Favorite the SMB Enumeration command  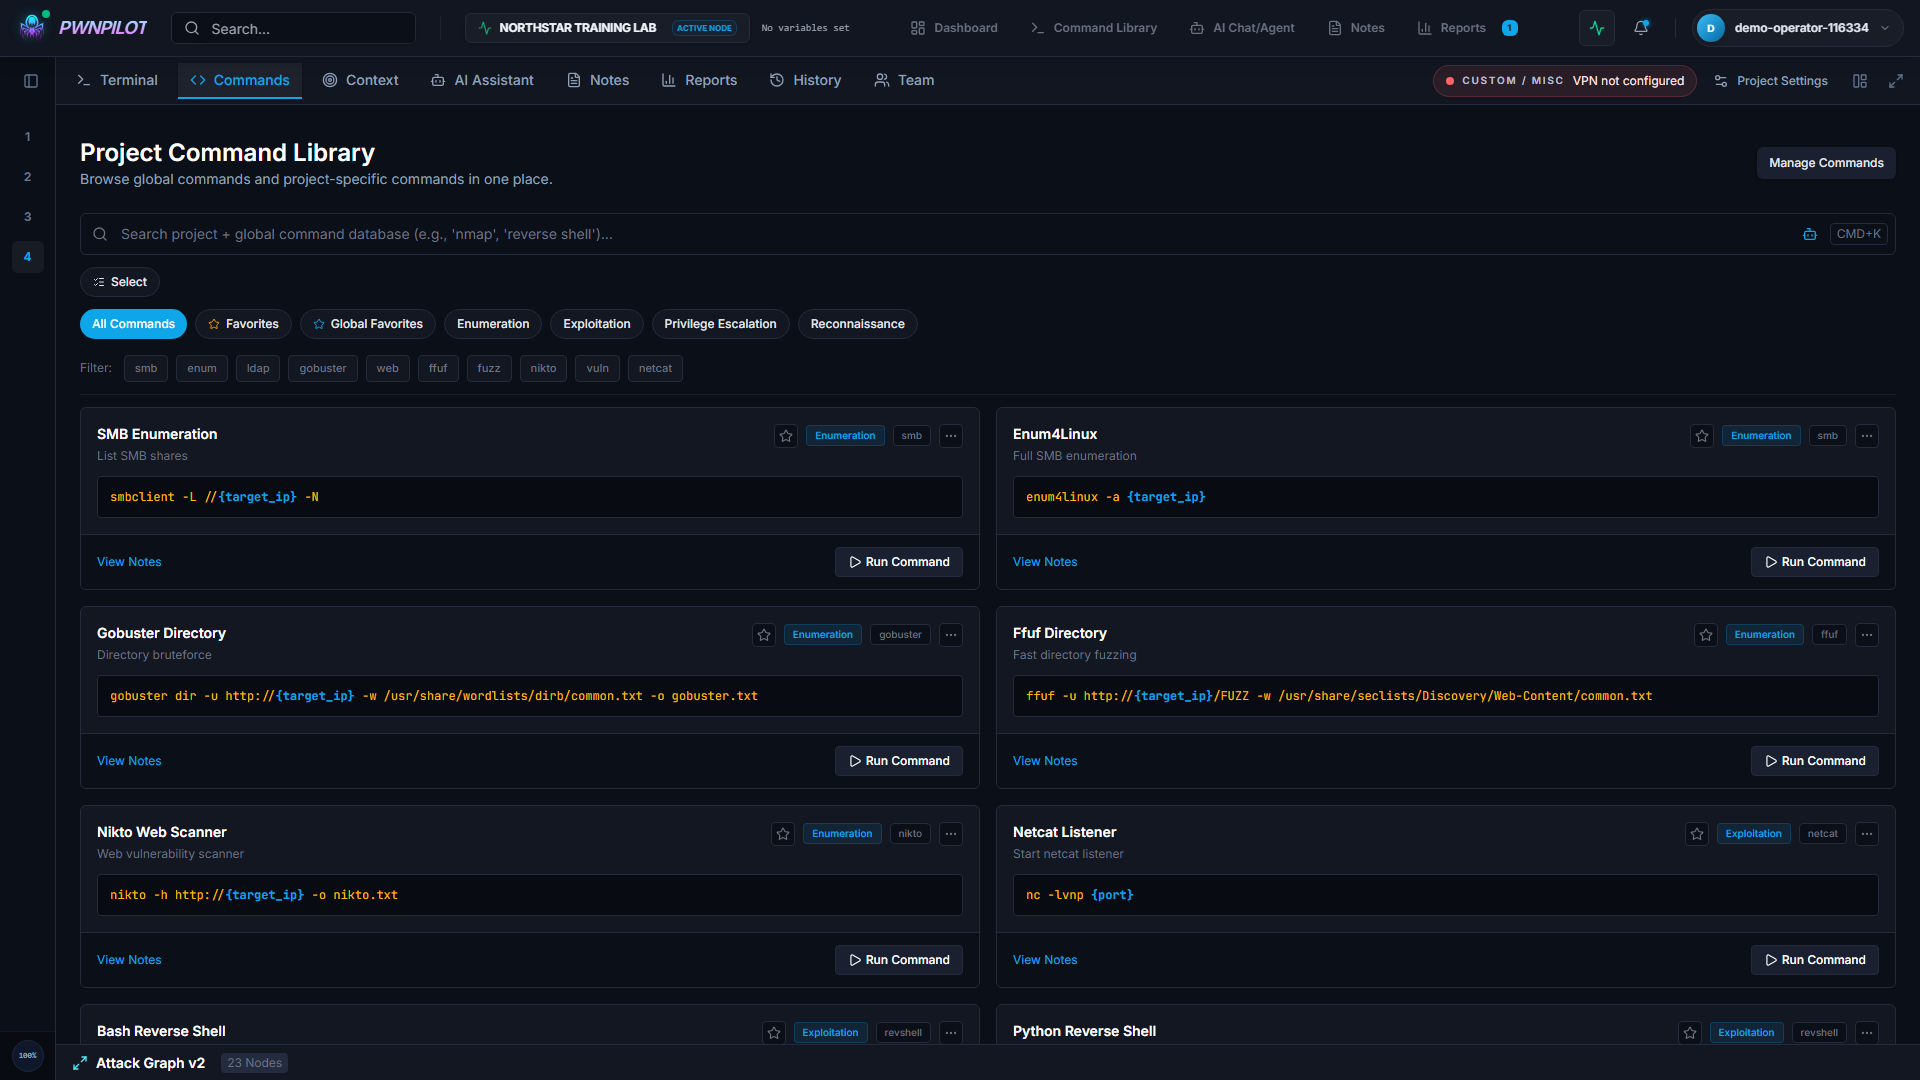click(786, 436)
